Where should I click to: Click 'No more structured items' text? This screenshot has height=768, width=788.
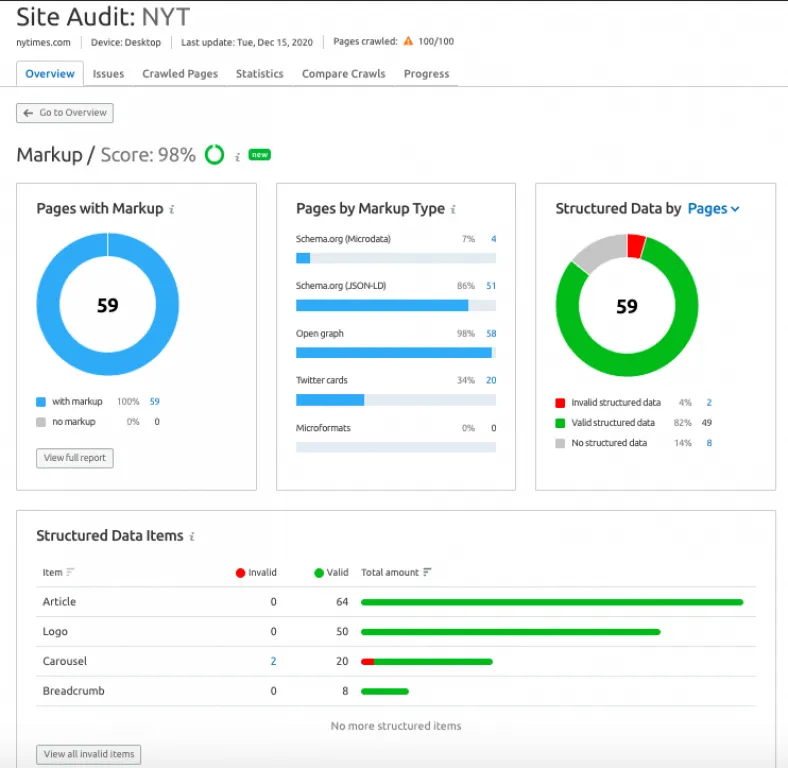pos(396,726)
